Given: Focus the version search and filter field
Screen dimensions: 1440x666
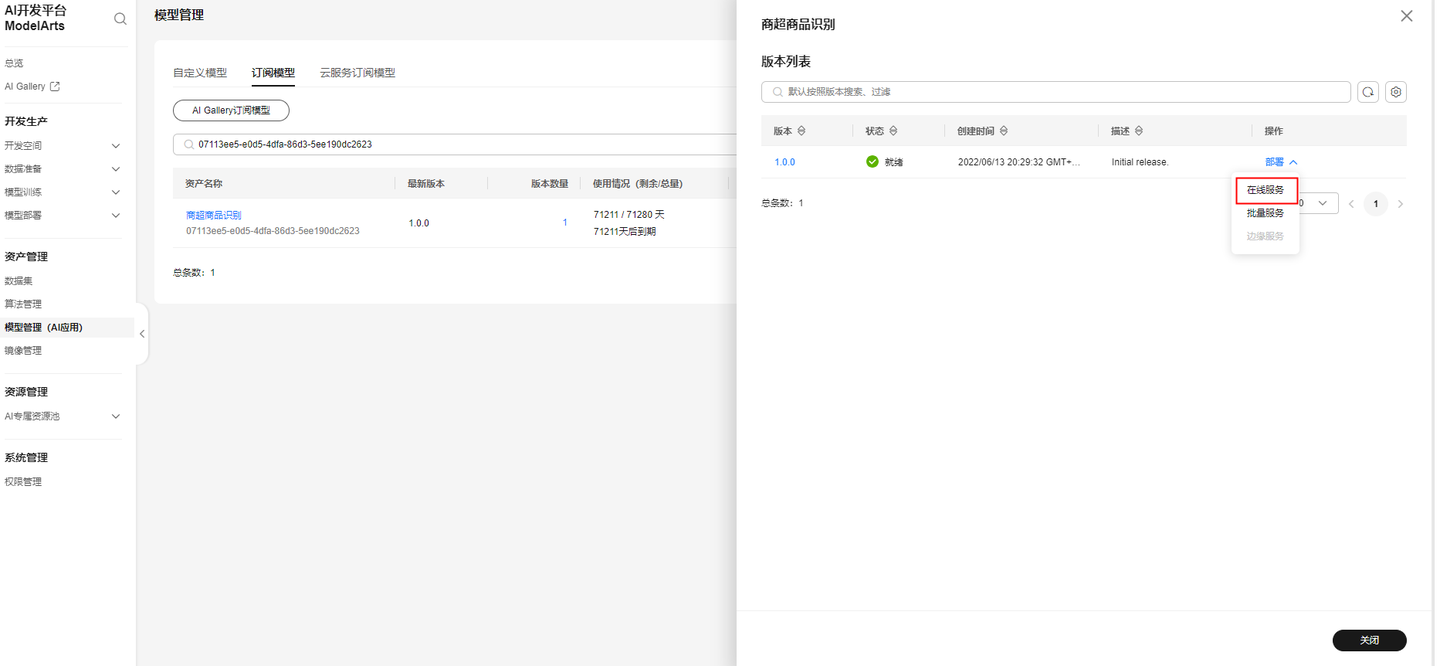Looking at the screenshot, I should click(x=1056, y=92).
